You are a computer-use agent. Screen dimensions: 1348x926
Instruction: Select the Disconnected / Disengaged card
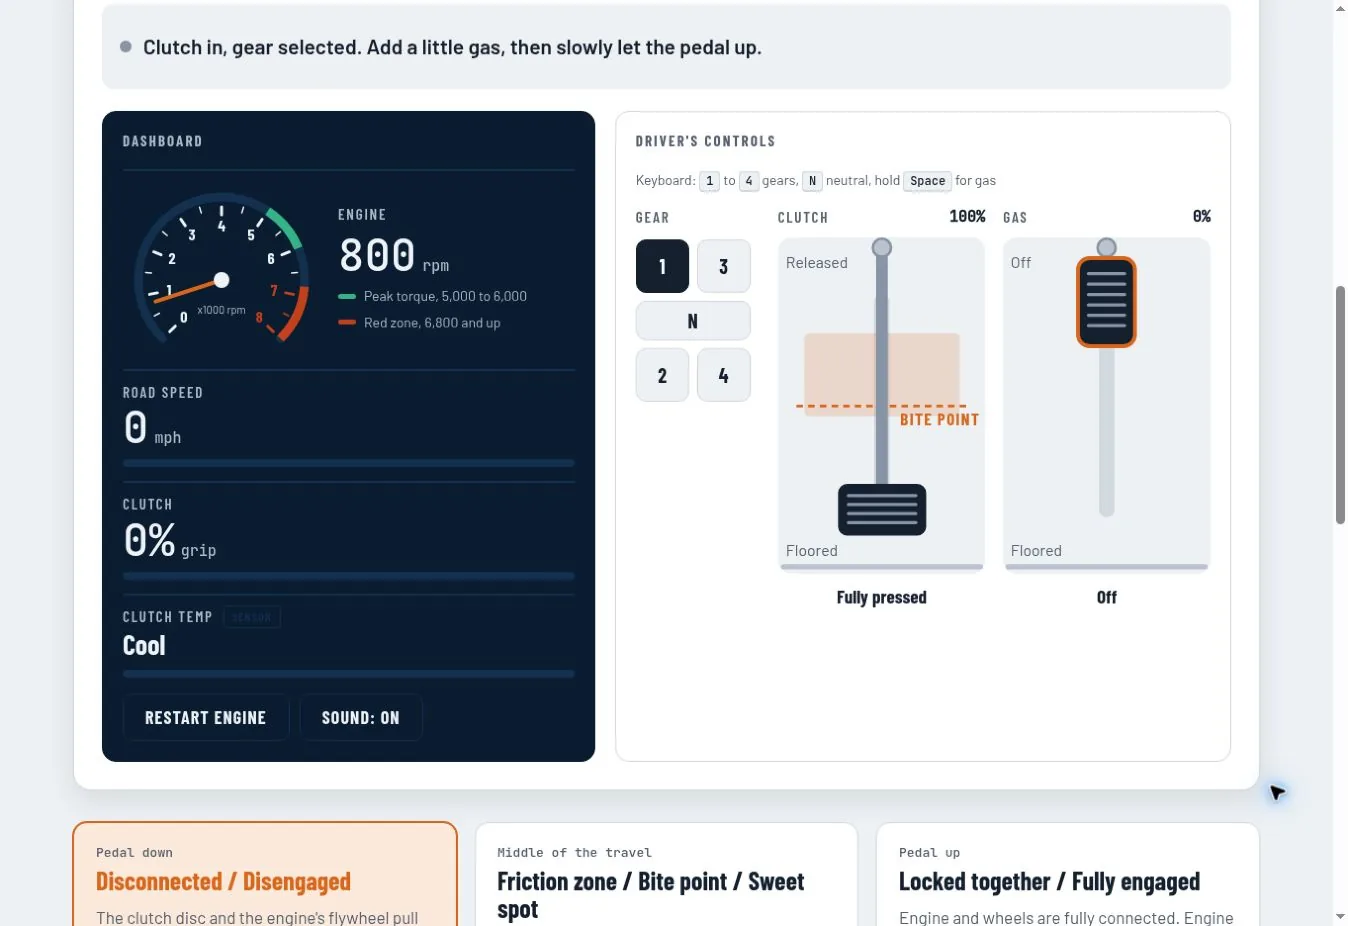click(265, 874)
